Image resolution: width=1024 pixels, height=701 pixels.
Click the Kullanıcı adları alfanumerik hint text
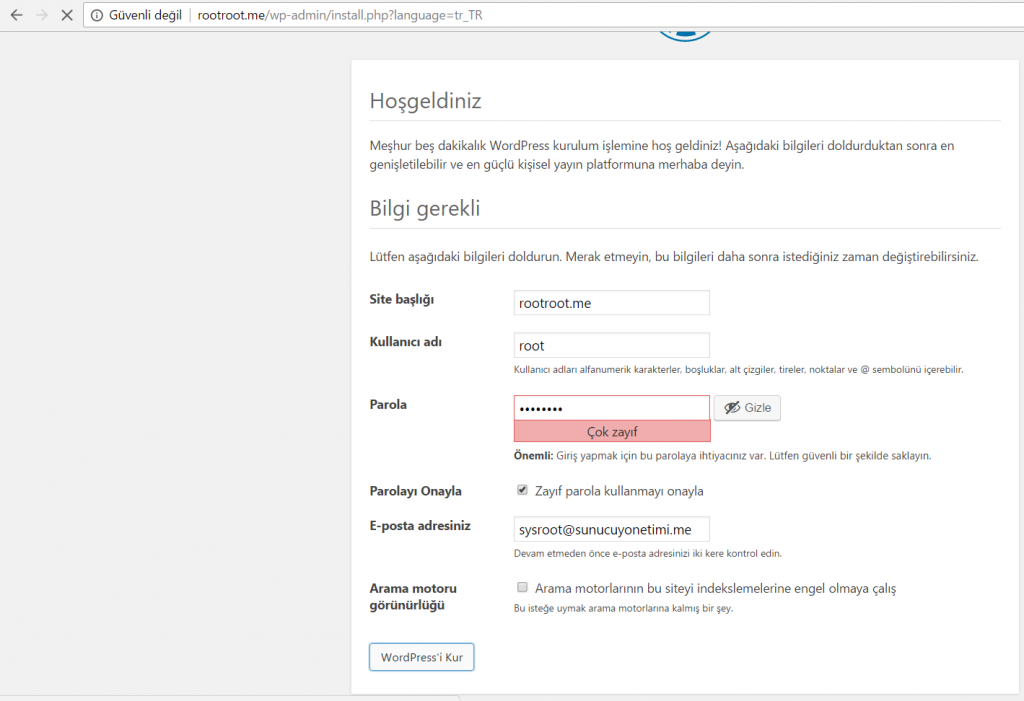click(739, 370)
